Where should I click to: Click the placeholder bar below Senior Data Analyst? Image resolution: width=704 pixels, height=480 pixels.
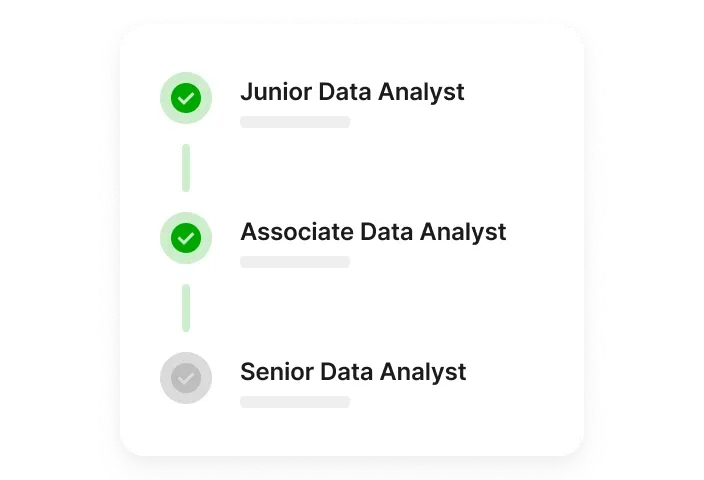[x=295, y=402]
